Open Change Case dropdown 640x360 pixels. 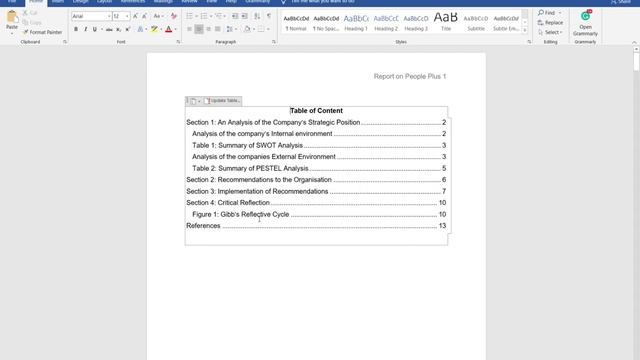[158, 16]
